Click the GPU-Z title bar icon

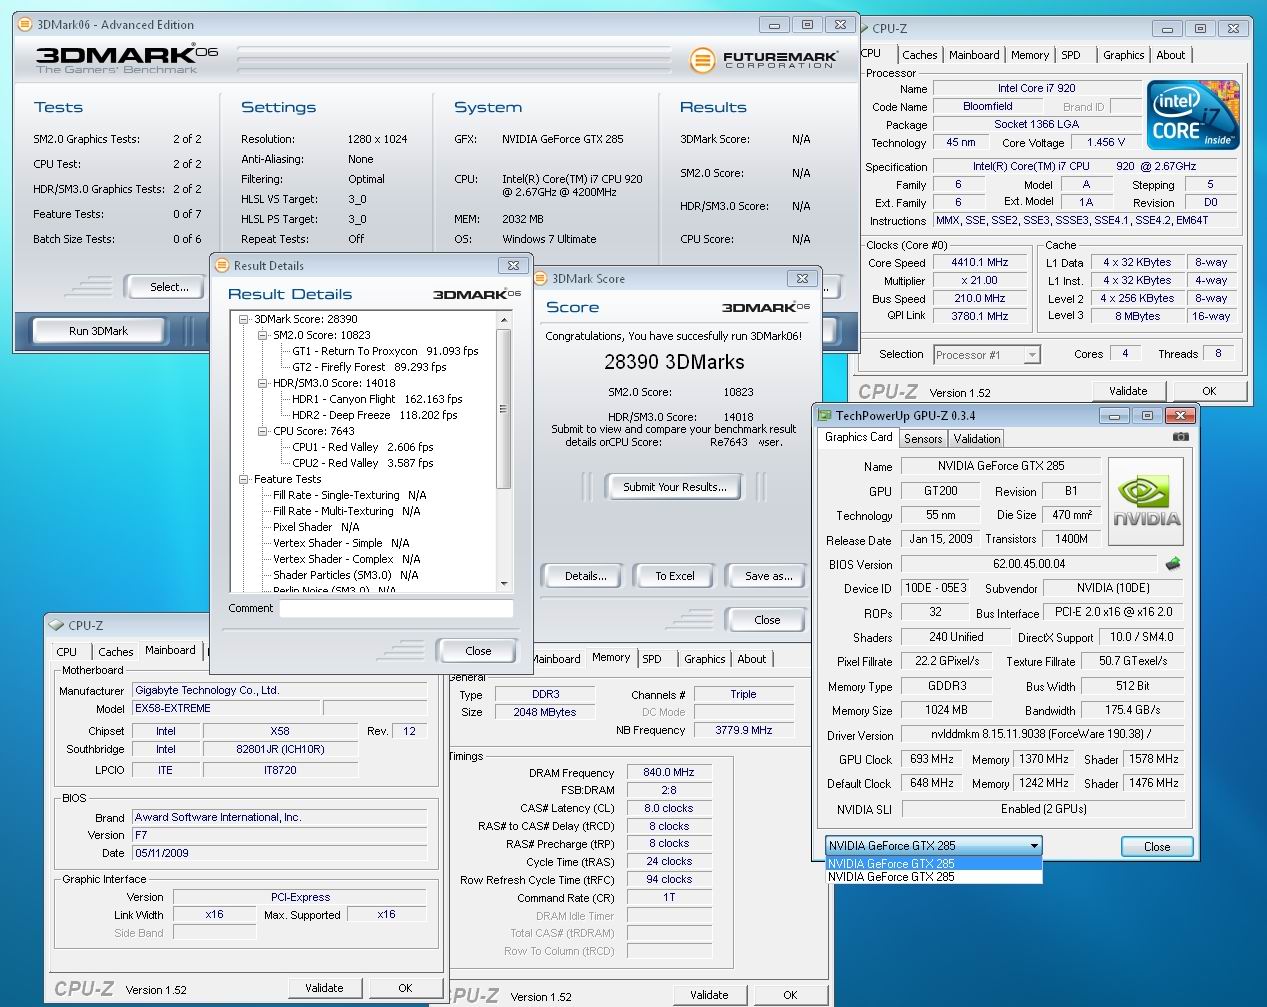(824, 415)
